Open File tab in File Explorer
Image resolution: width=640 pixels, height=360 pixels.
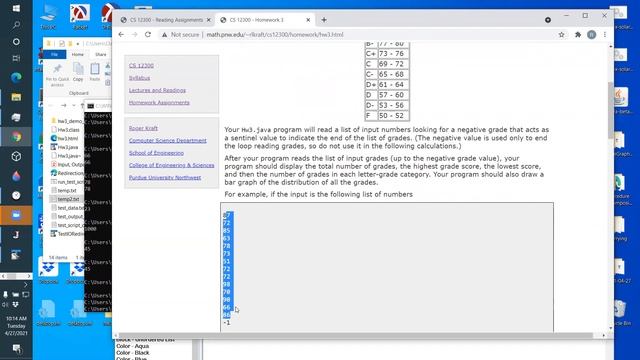point(54,54)
